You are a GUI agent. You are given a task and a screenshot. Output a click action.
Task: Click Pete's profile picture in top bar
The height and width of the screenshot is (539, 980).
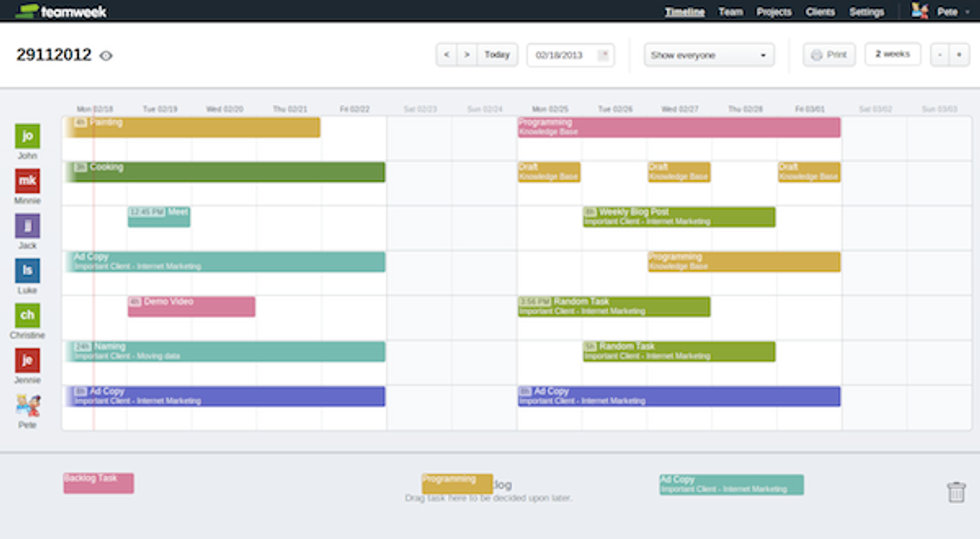[919, 11]
